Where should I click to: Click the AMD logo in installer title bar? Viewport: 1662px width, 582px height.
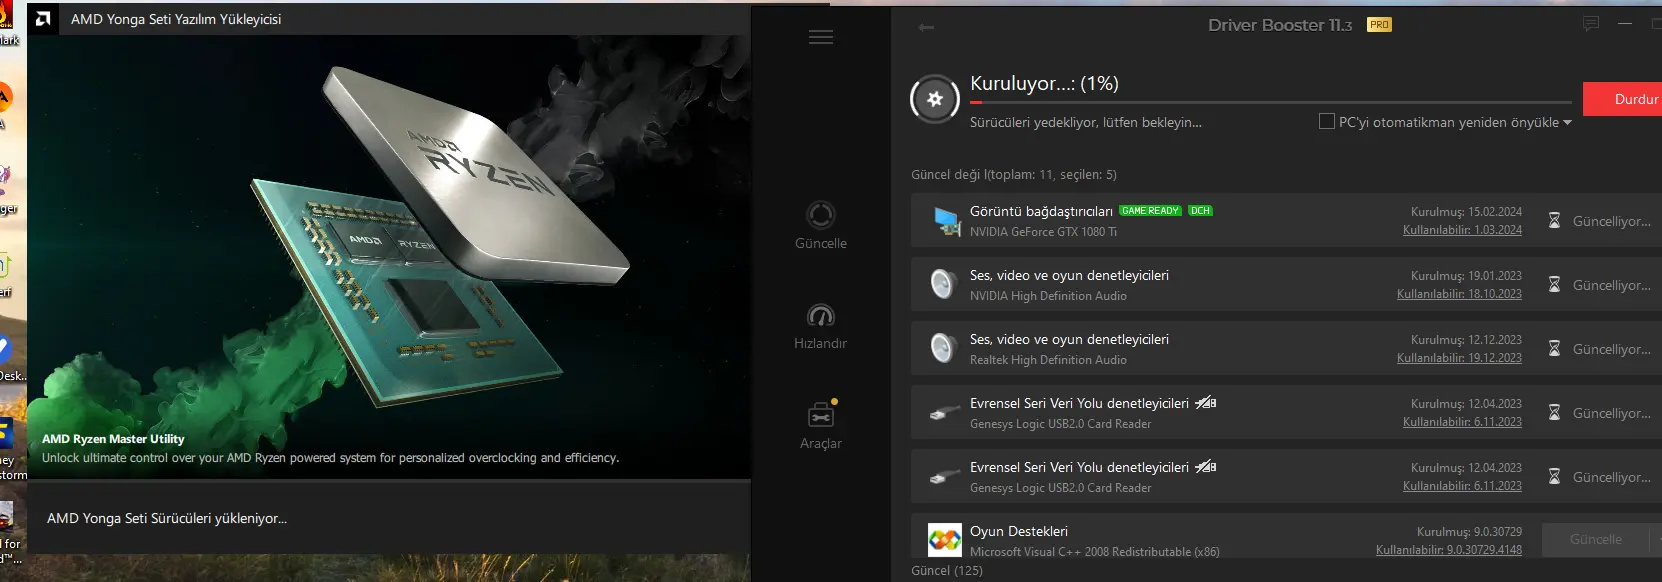point(42,18)
